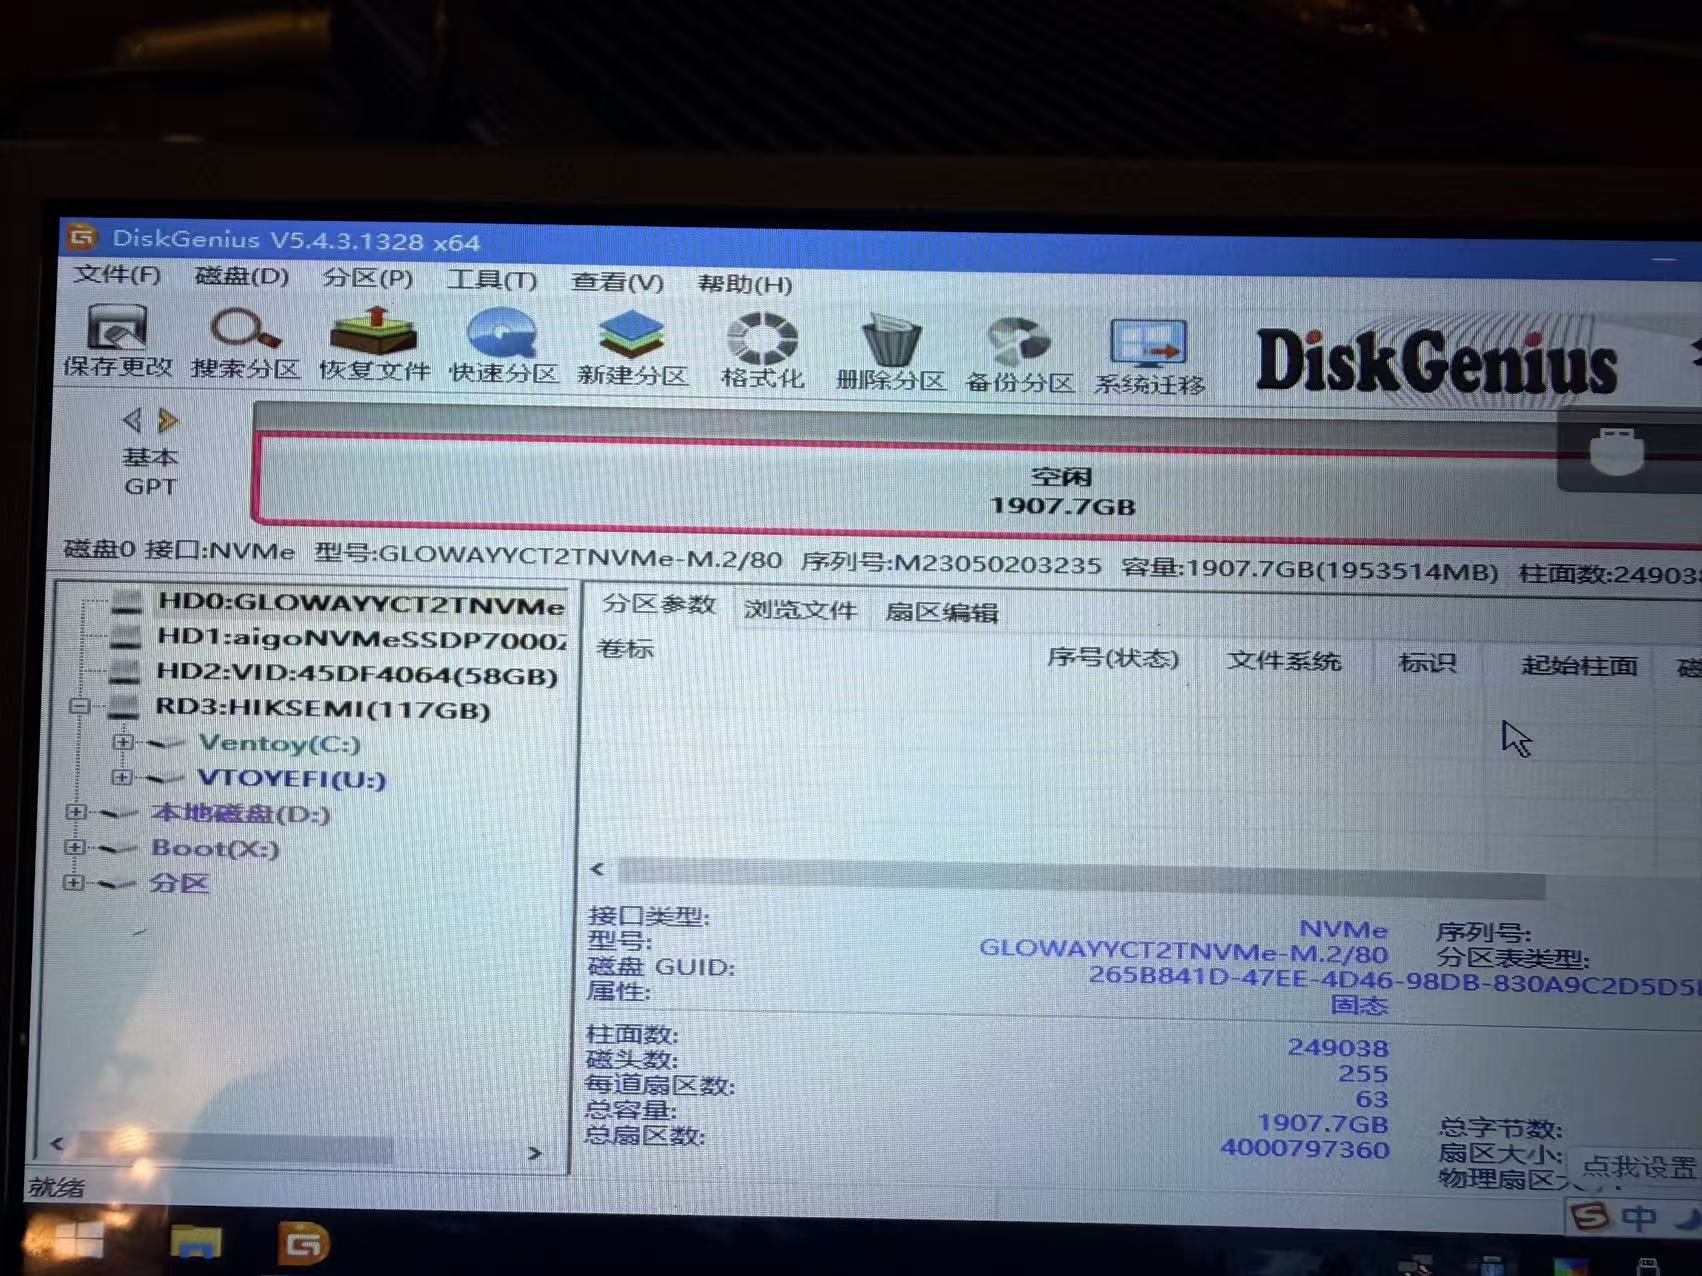The image size is (1702, 1276).
Task: Toggle the 中 Chinese input mode indicator
Action: tap(1639, 1218)
